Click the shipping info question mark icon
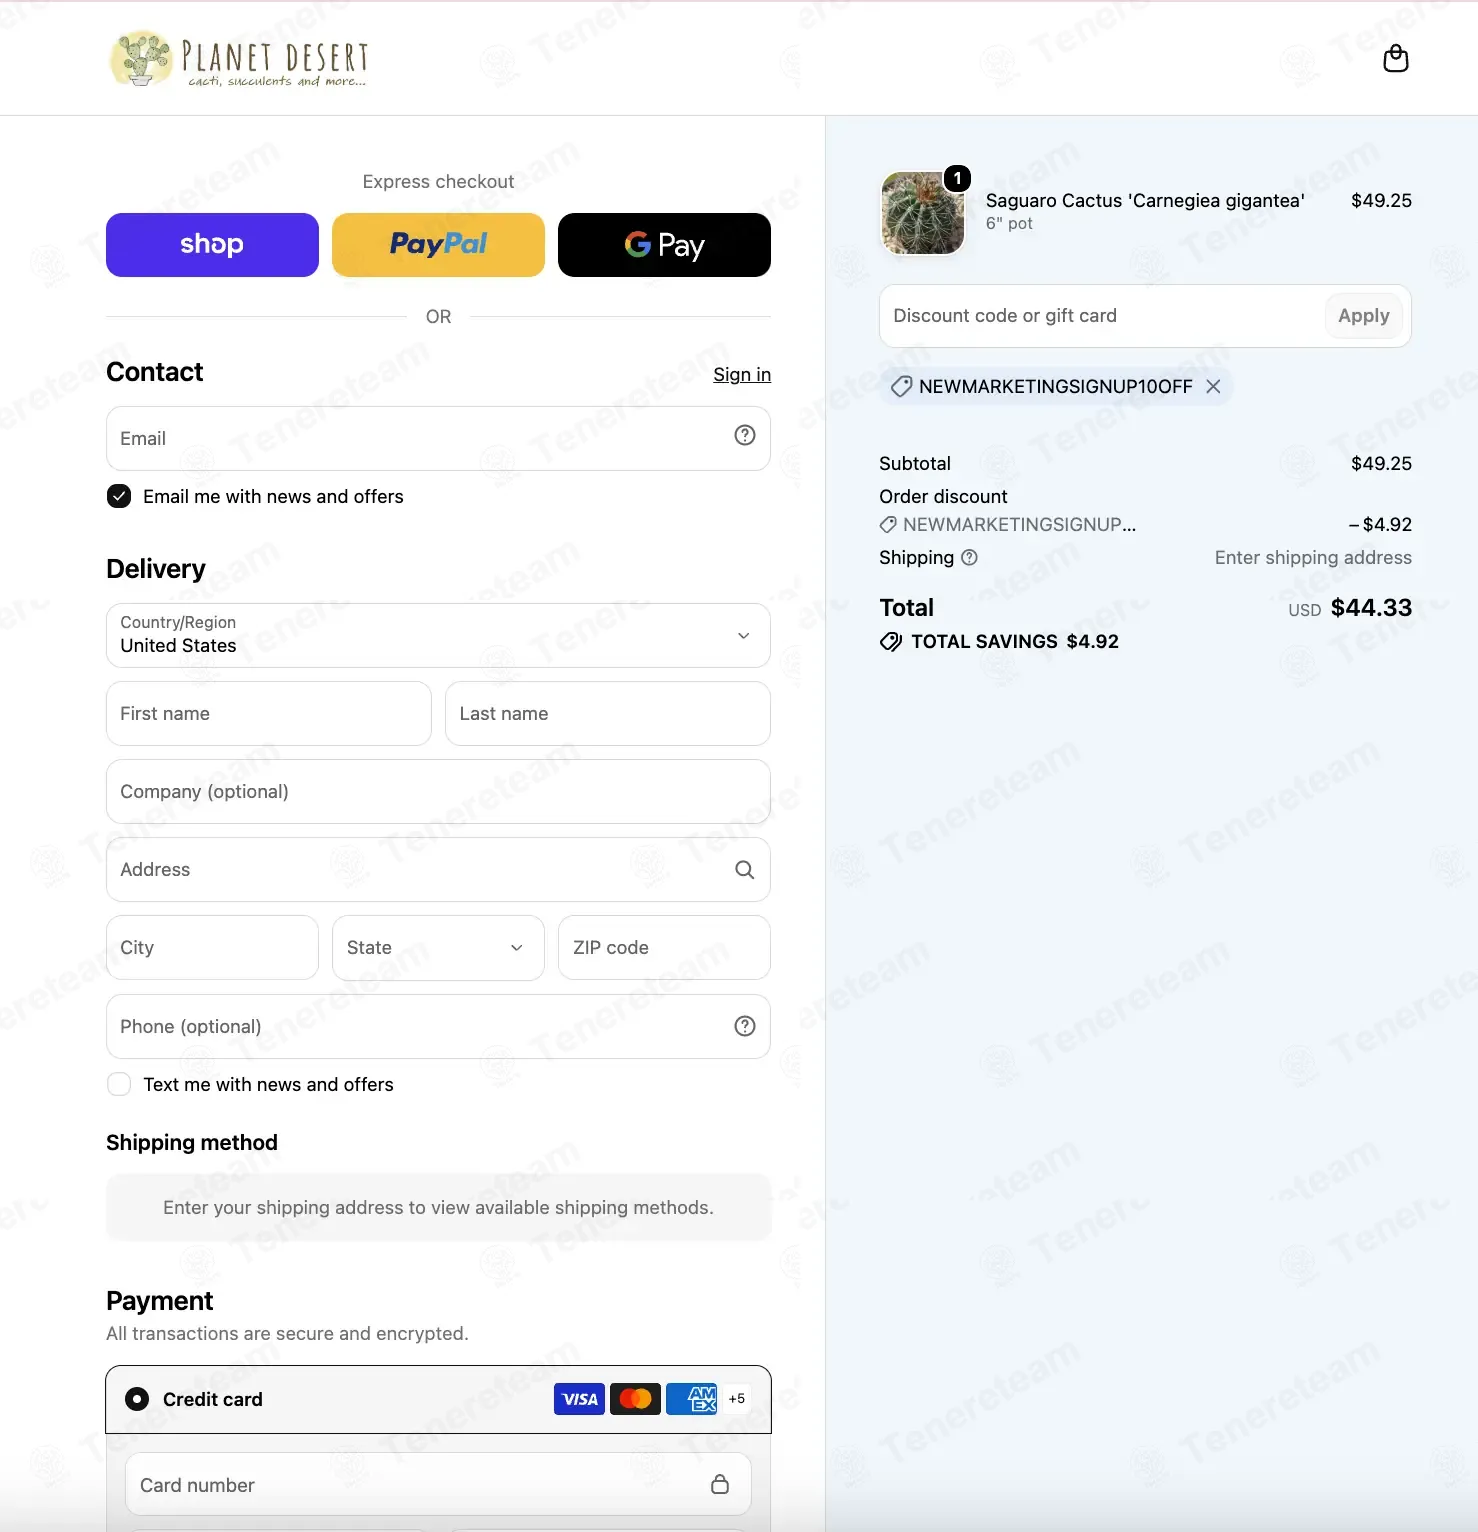 [x=969, y=558]
